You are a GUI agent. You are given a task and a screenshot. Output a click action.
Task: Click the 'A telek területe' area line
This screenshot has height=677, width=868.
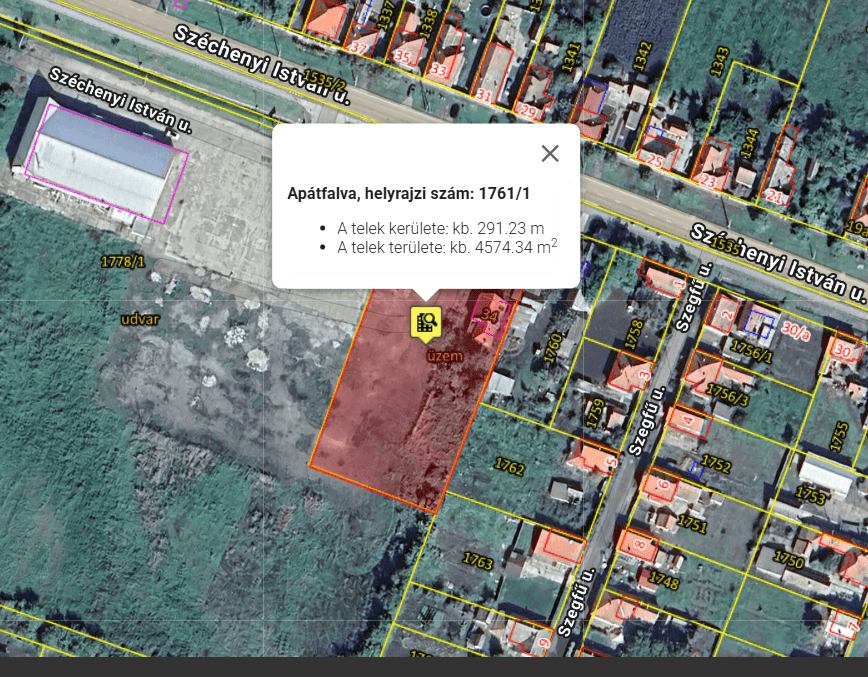pos(447,247)
